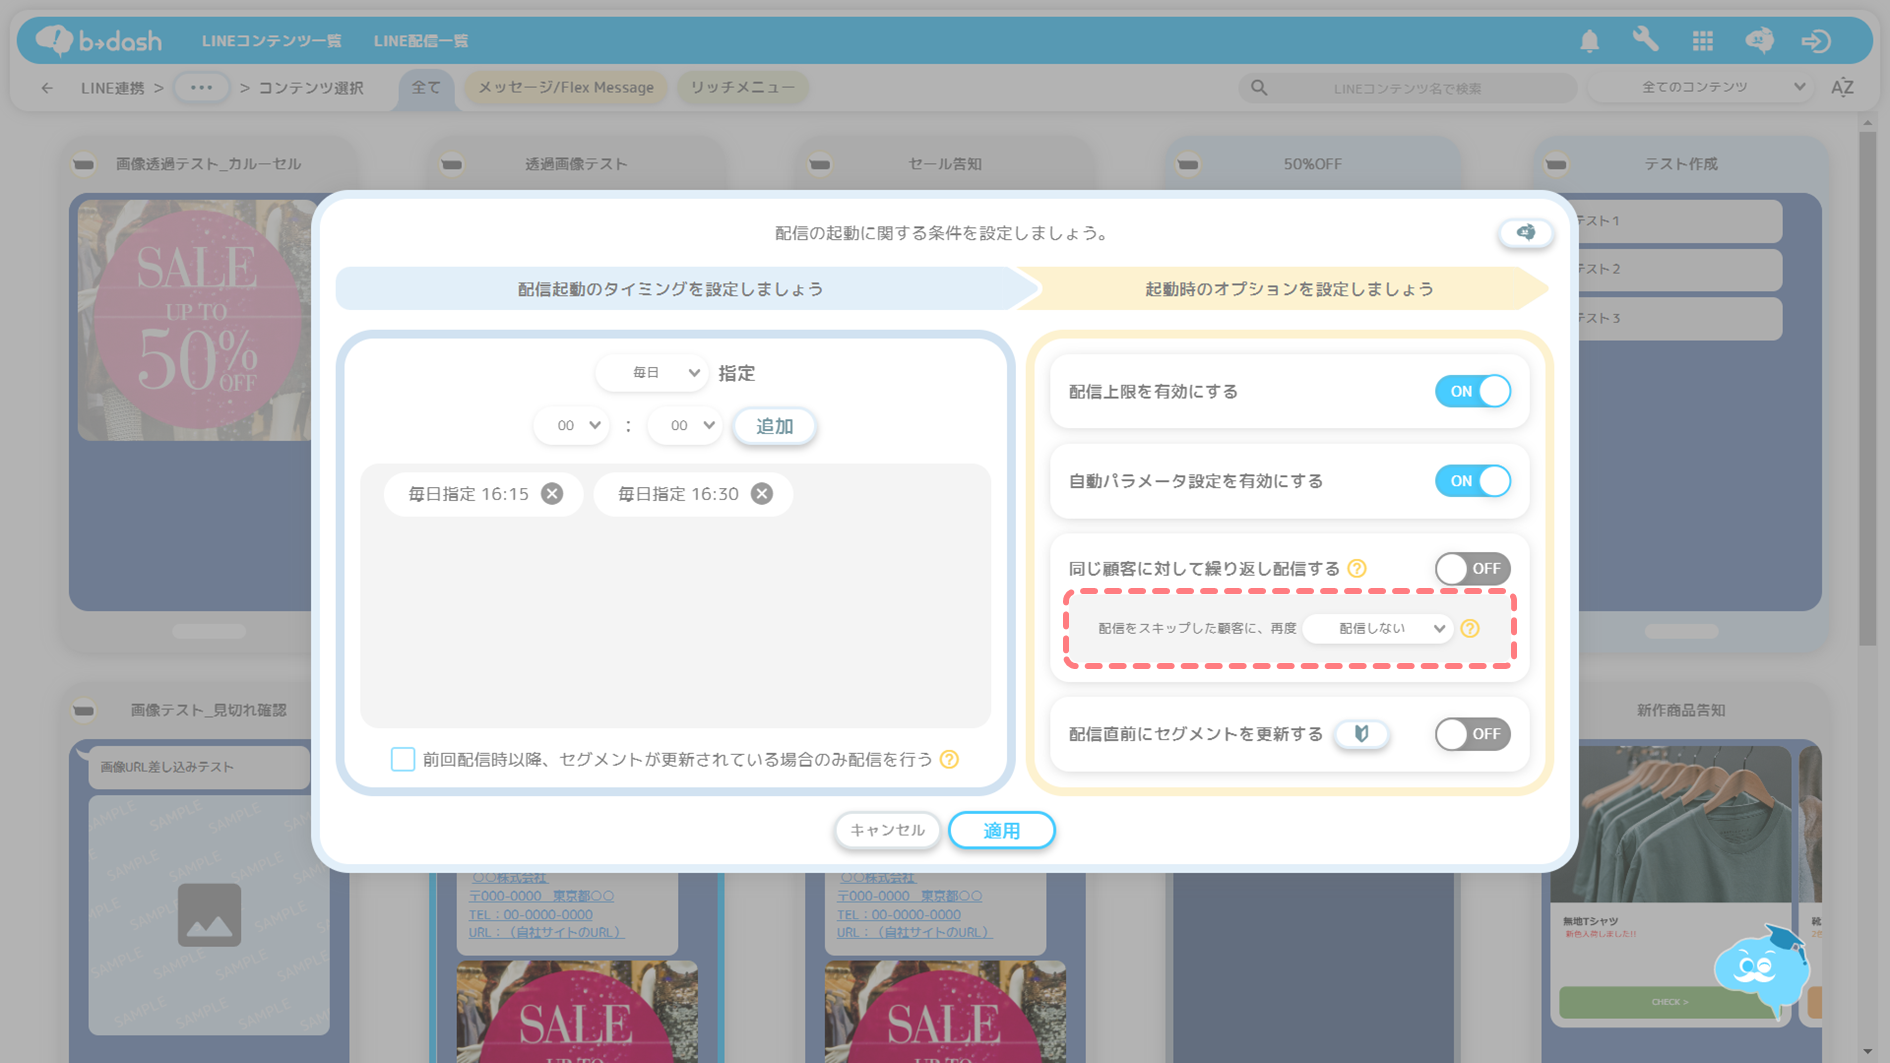1890x1063 pixels.
Task: Open help for 同じ顧客に対して繰り返し配信する
Action: tap(1357, 569)
